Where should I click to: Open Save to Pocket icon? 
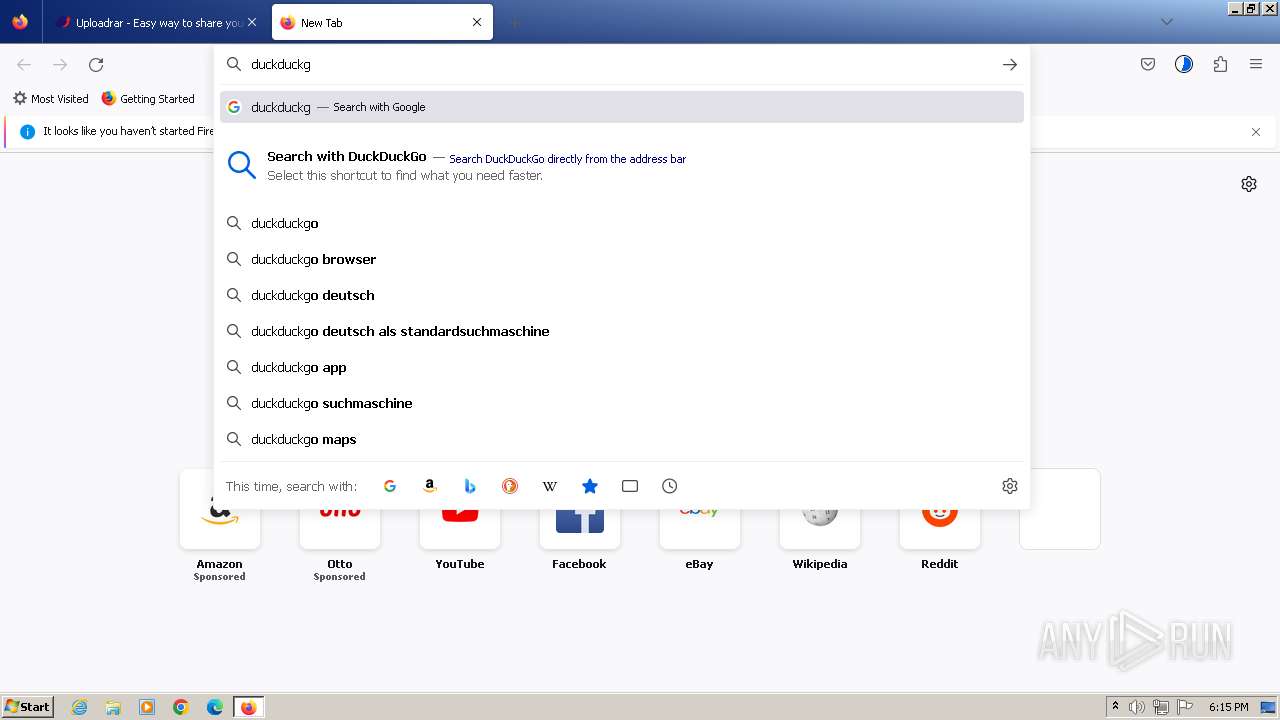1148,65
